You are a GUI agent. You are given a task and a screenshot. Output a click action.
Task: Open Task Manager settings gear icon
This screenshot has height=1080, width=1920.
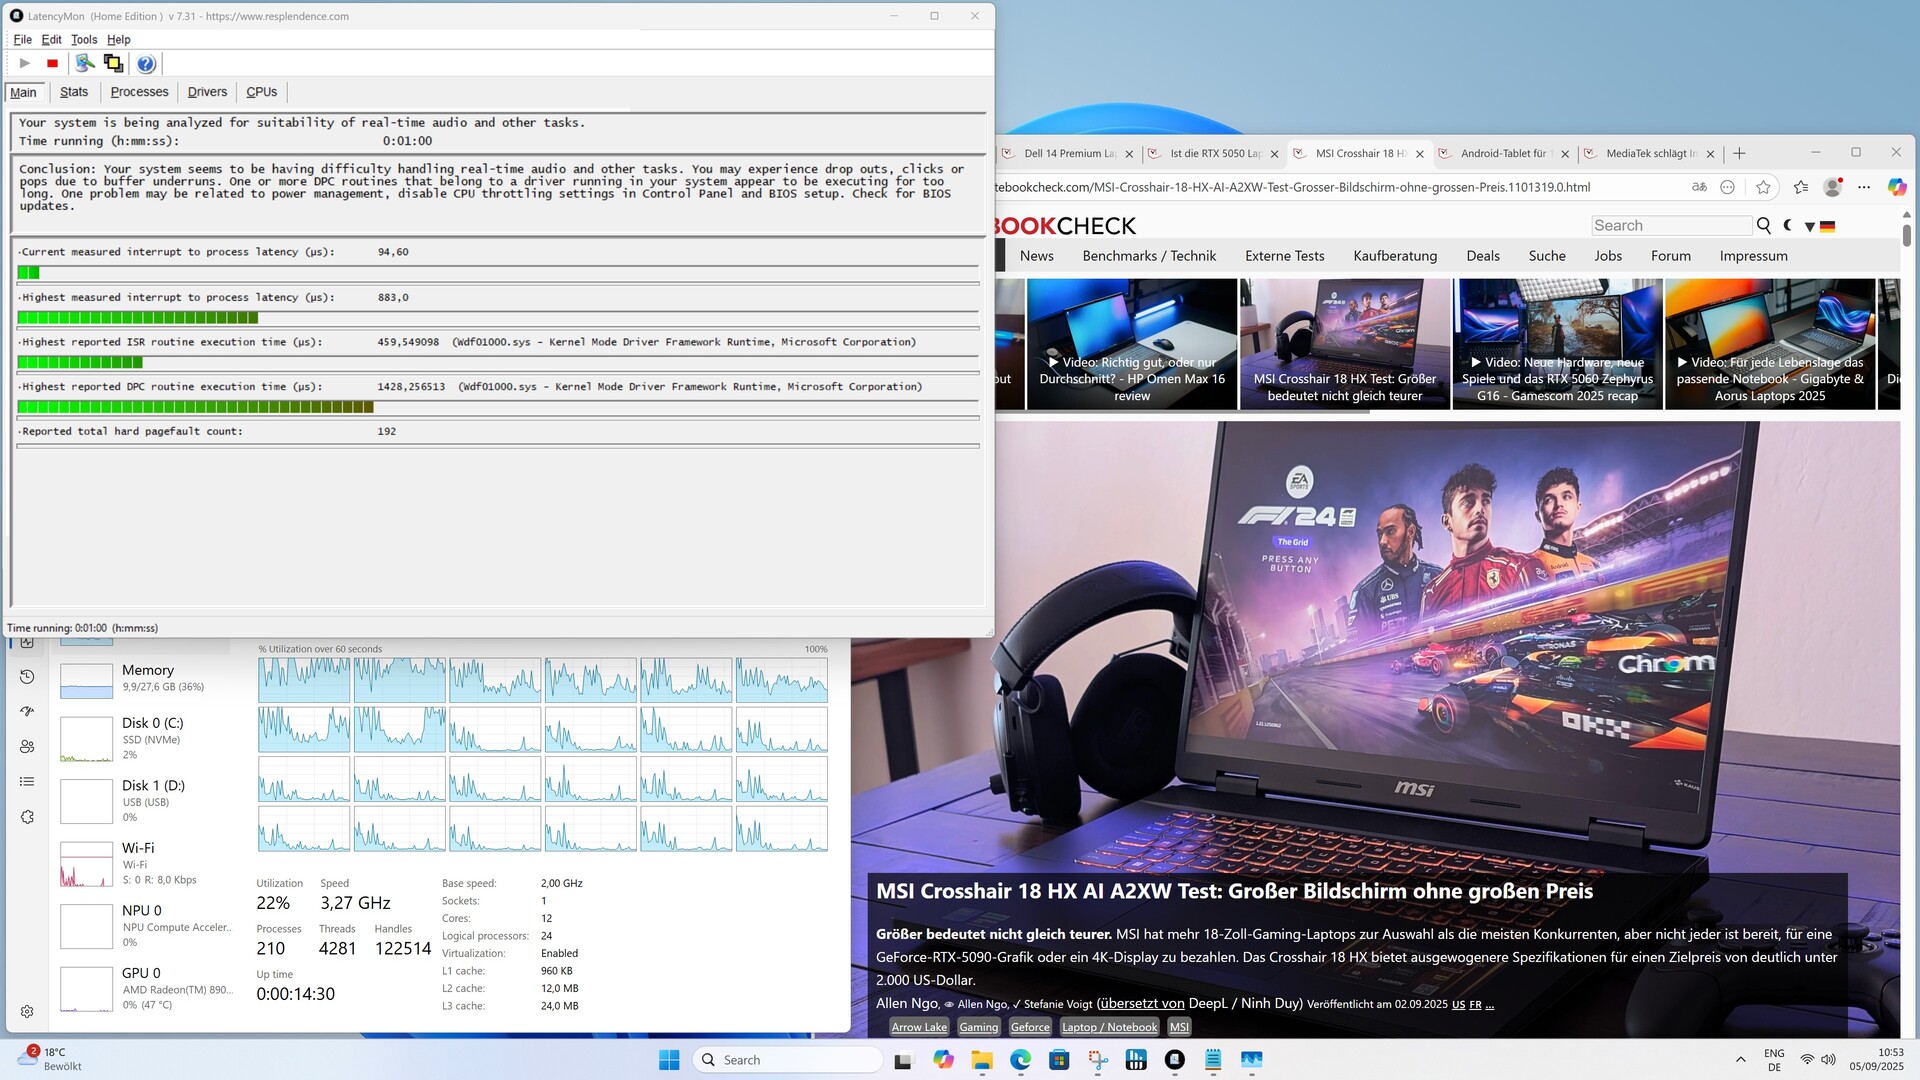click(x=27, y=1011)
